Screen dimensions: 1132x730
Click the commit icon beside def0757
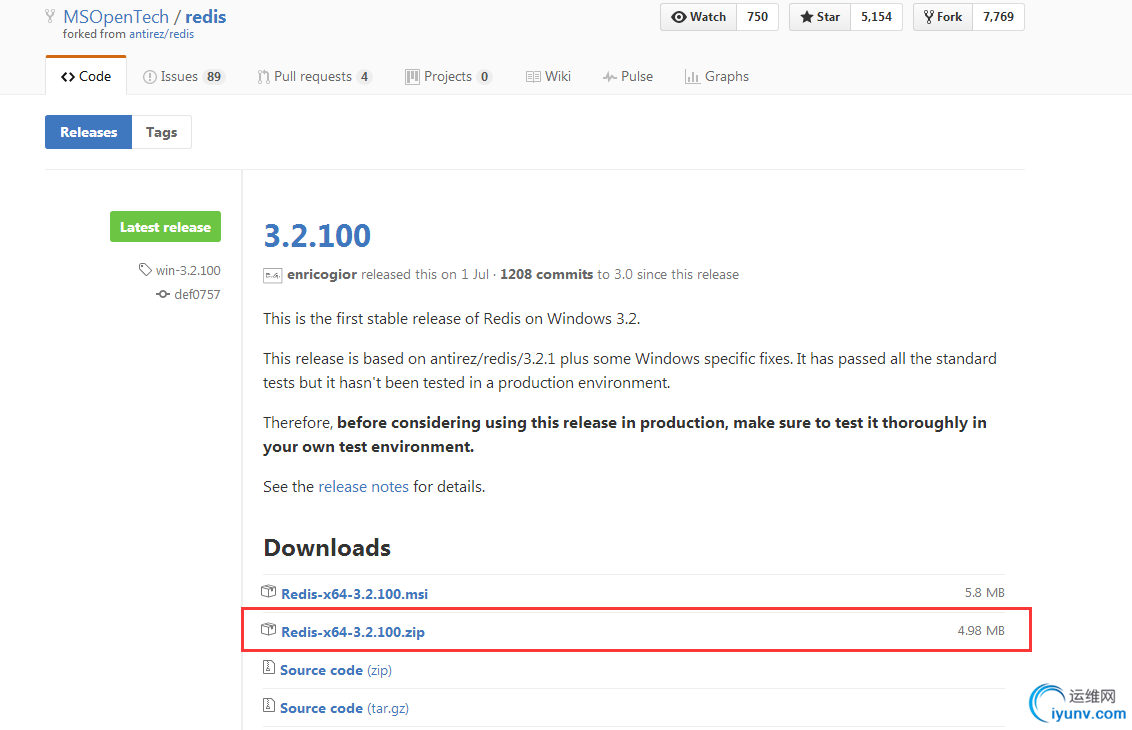click(163, 294)
